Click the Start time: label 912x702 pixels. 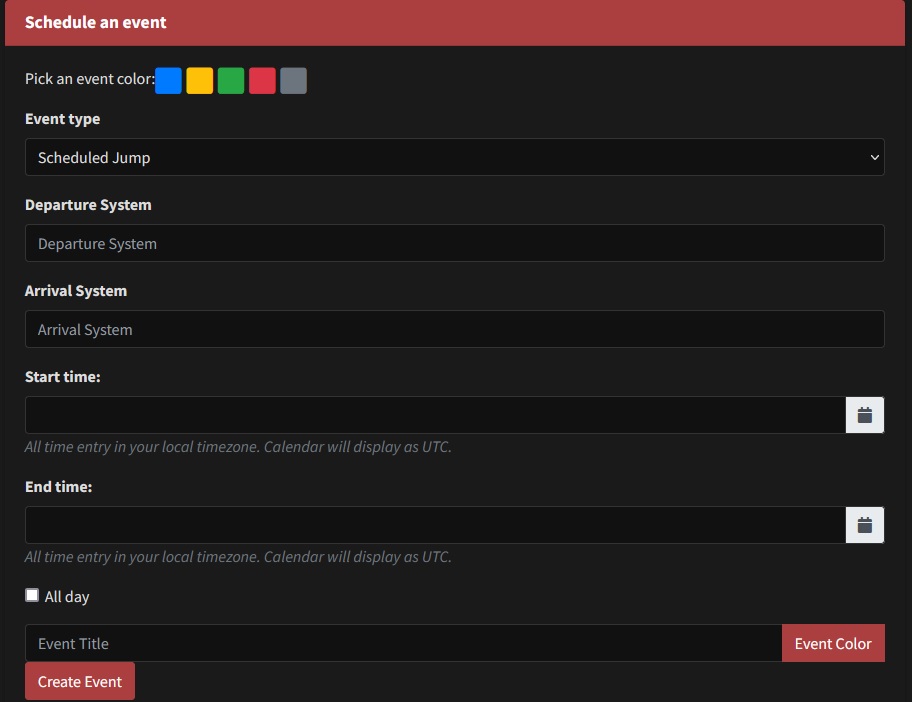click(x=62, y=377)
